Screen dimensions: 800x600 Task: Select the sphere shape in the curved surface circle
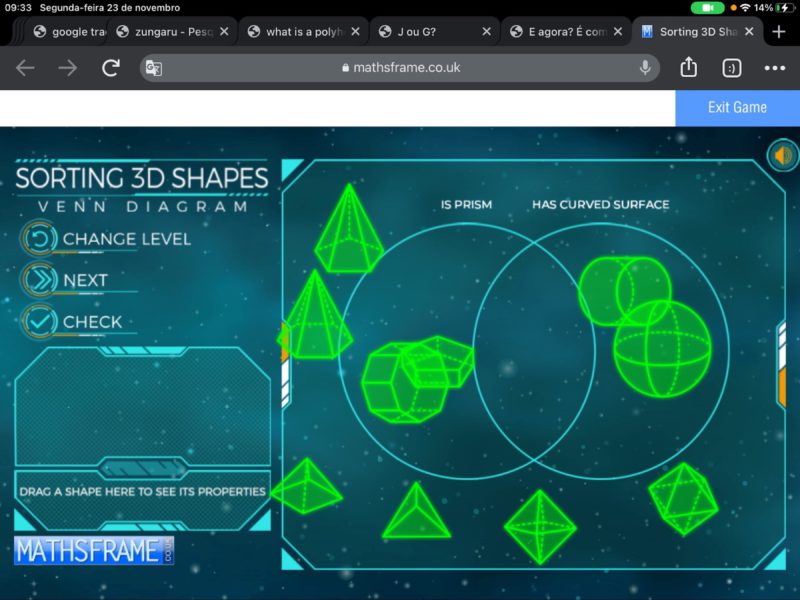pyautogui.click(x=662, y=346)
